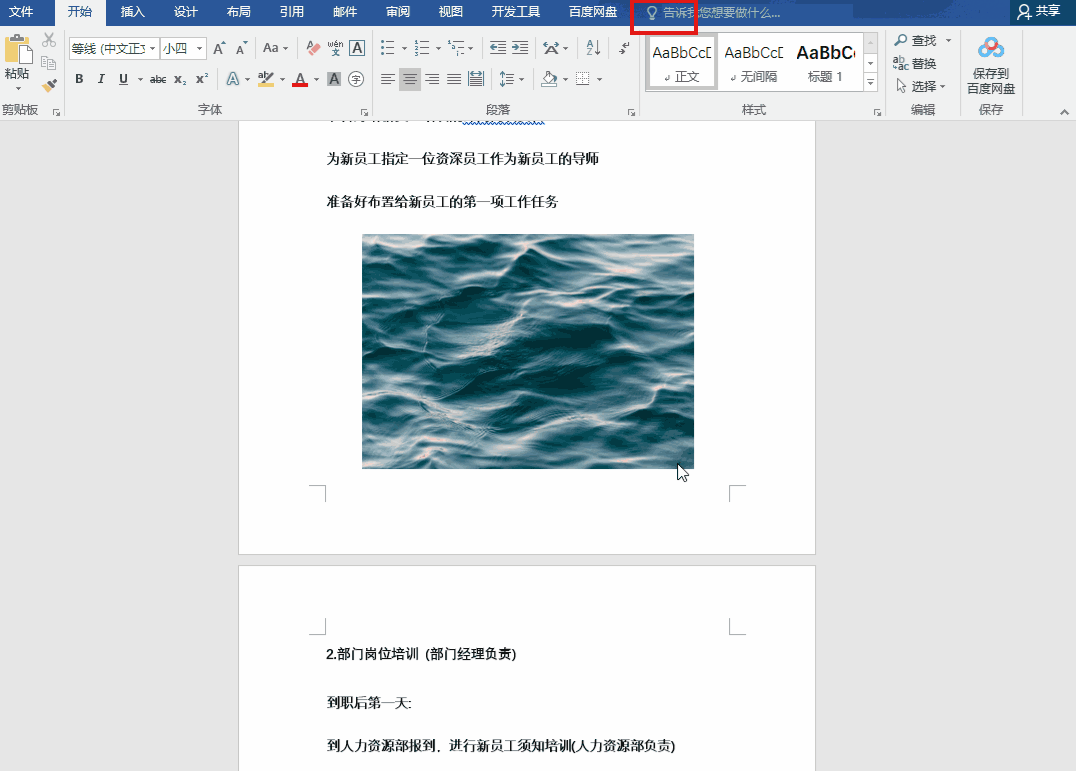Decrease font size with smaller A icon
The image size is (1076, 771).
(x=241, y=48)
